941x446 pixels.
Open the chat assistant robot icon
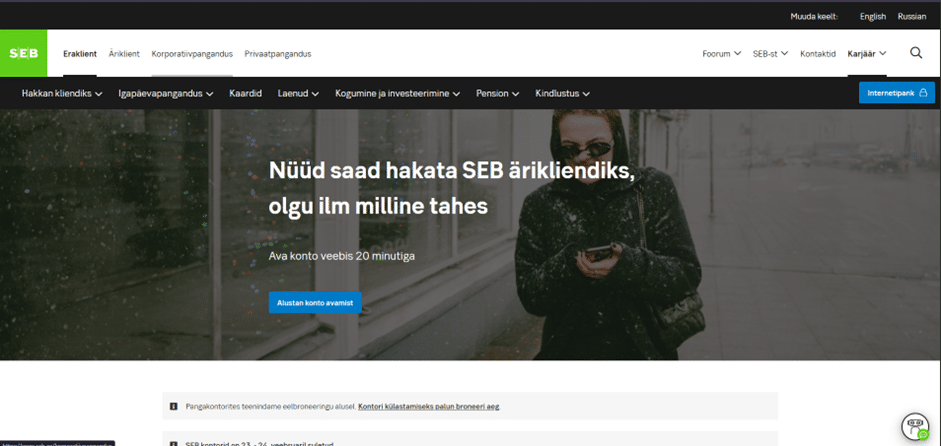[915, 426]
